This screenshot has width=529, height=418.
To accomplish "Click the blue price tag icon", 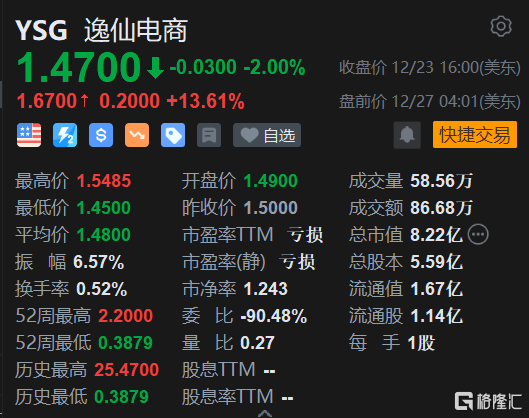I will 173,135.
